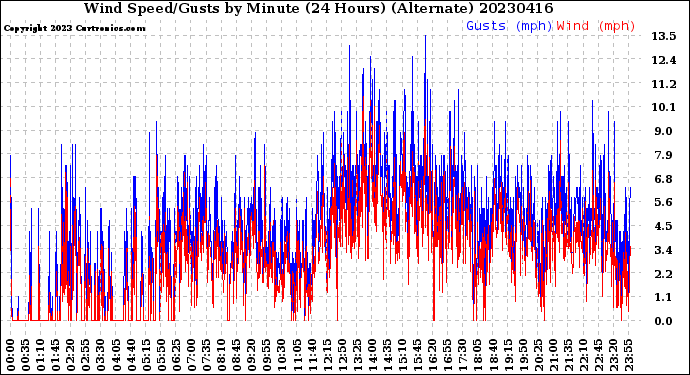This screenshot has height=375, width=690.
Task: Click the 04:40 time axis label
Action: [x=131, y=355]
